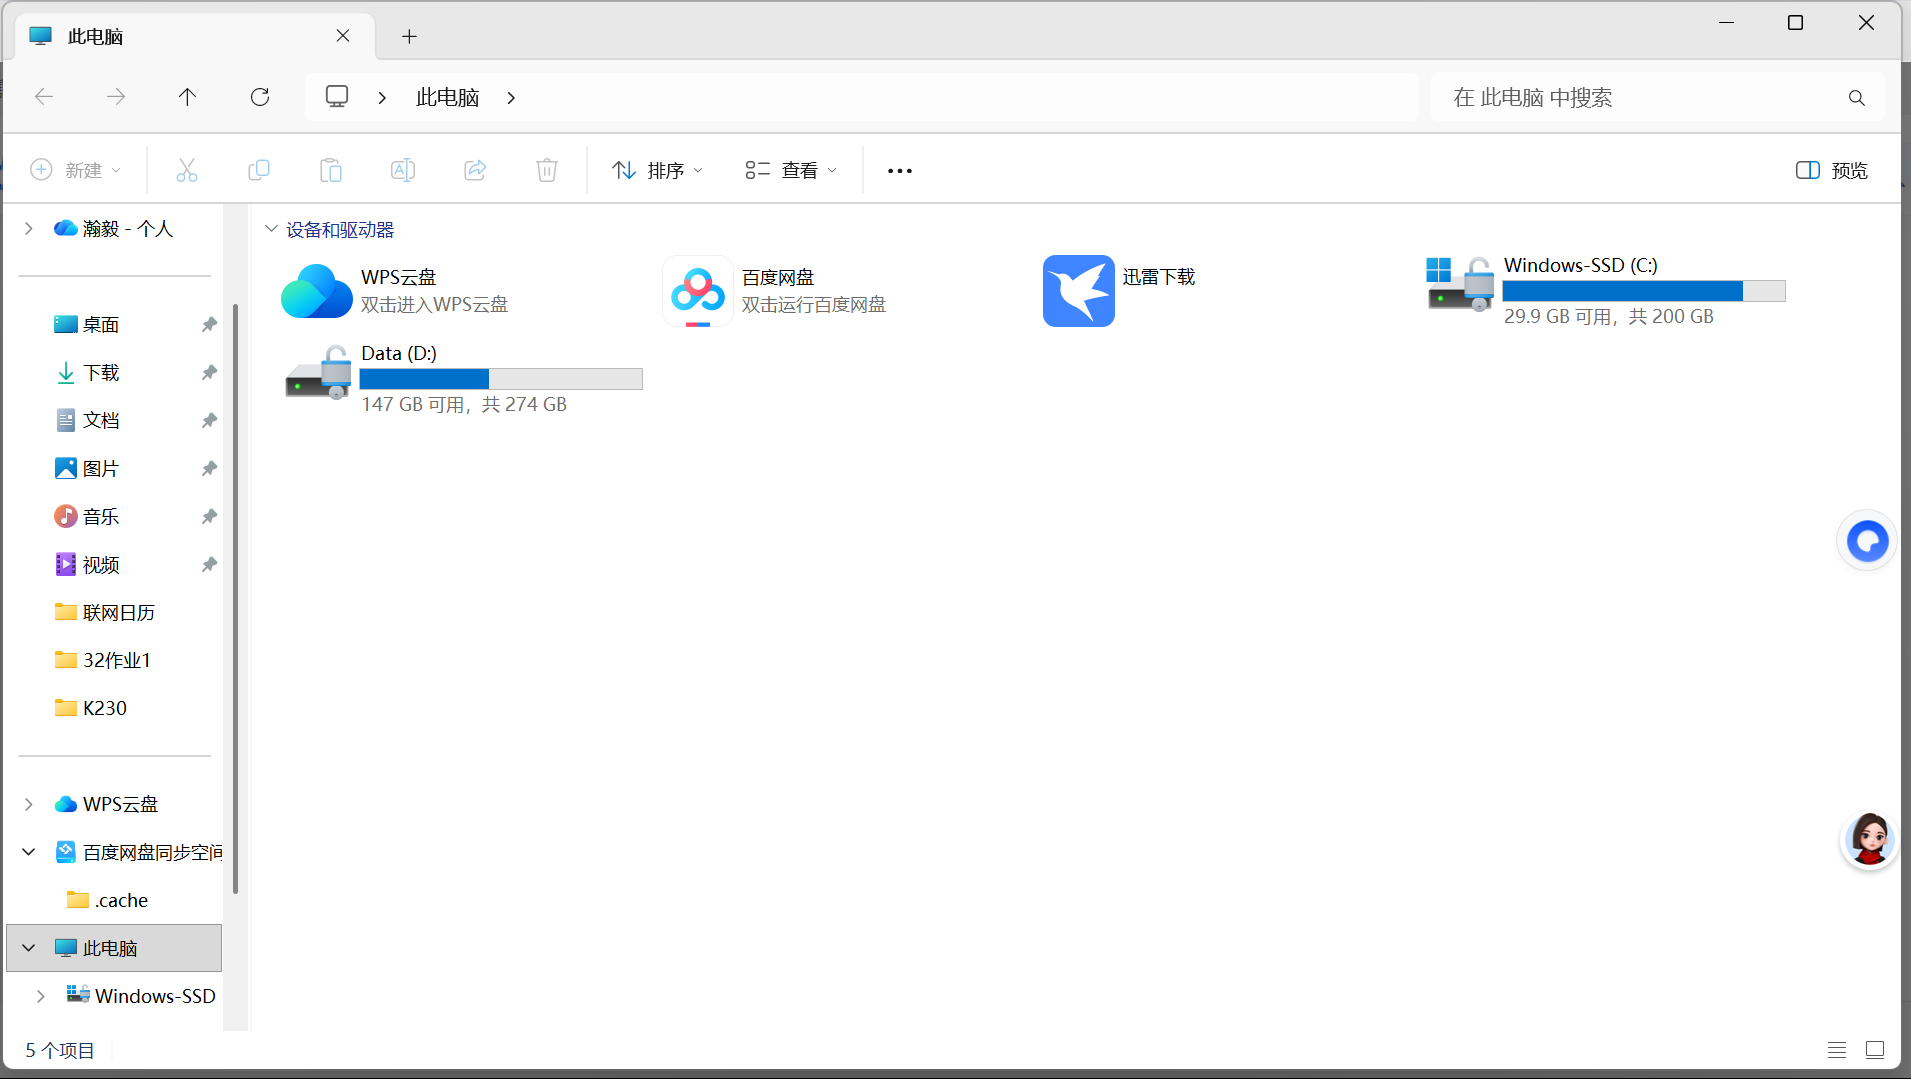The width and height of the screenshot is (1911, 1079).
Task: Select the Windows-SSD (C:) drive
Action: point(1459,285)
